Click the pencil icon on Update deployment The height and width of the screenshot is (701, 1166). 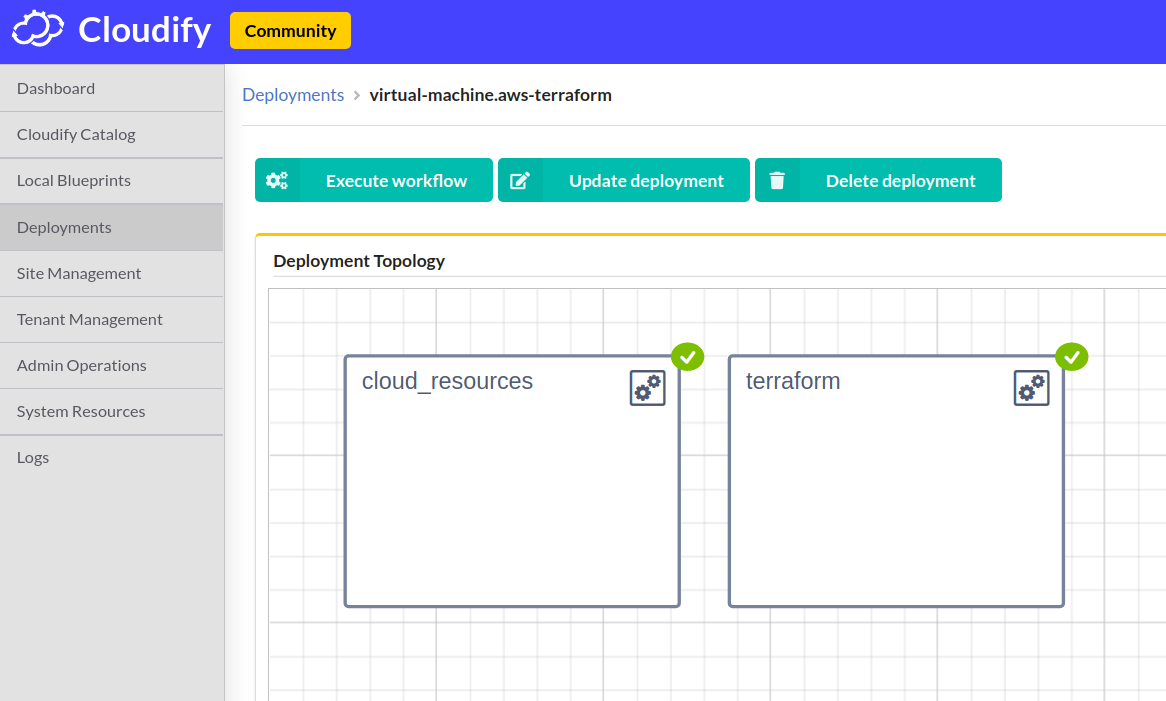point(521,180)
